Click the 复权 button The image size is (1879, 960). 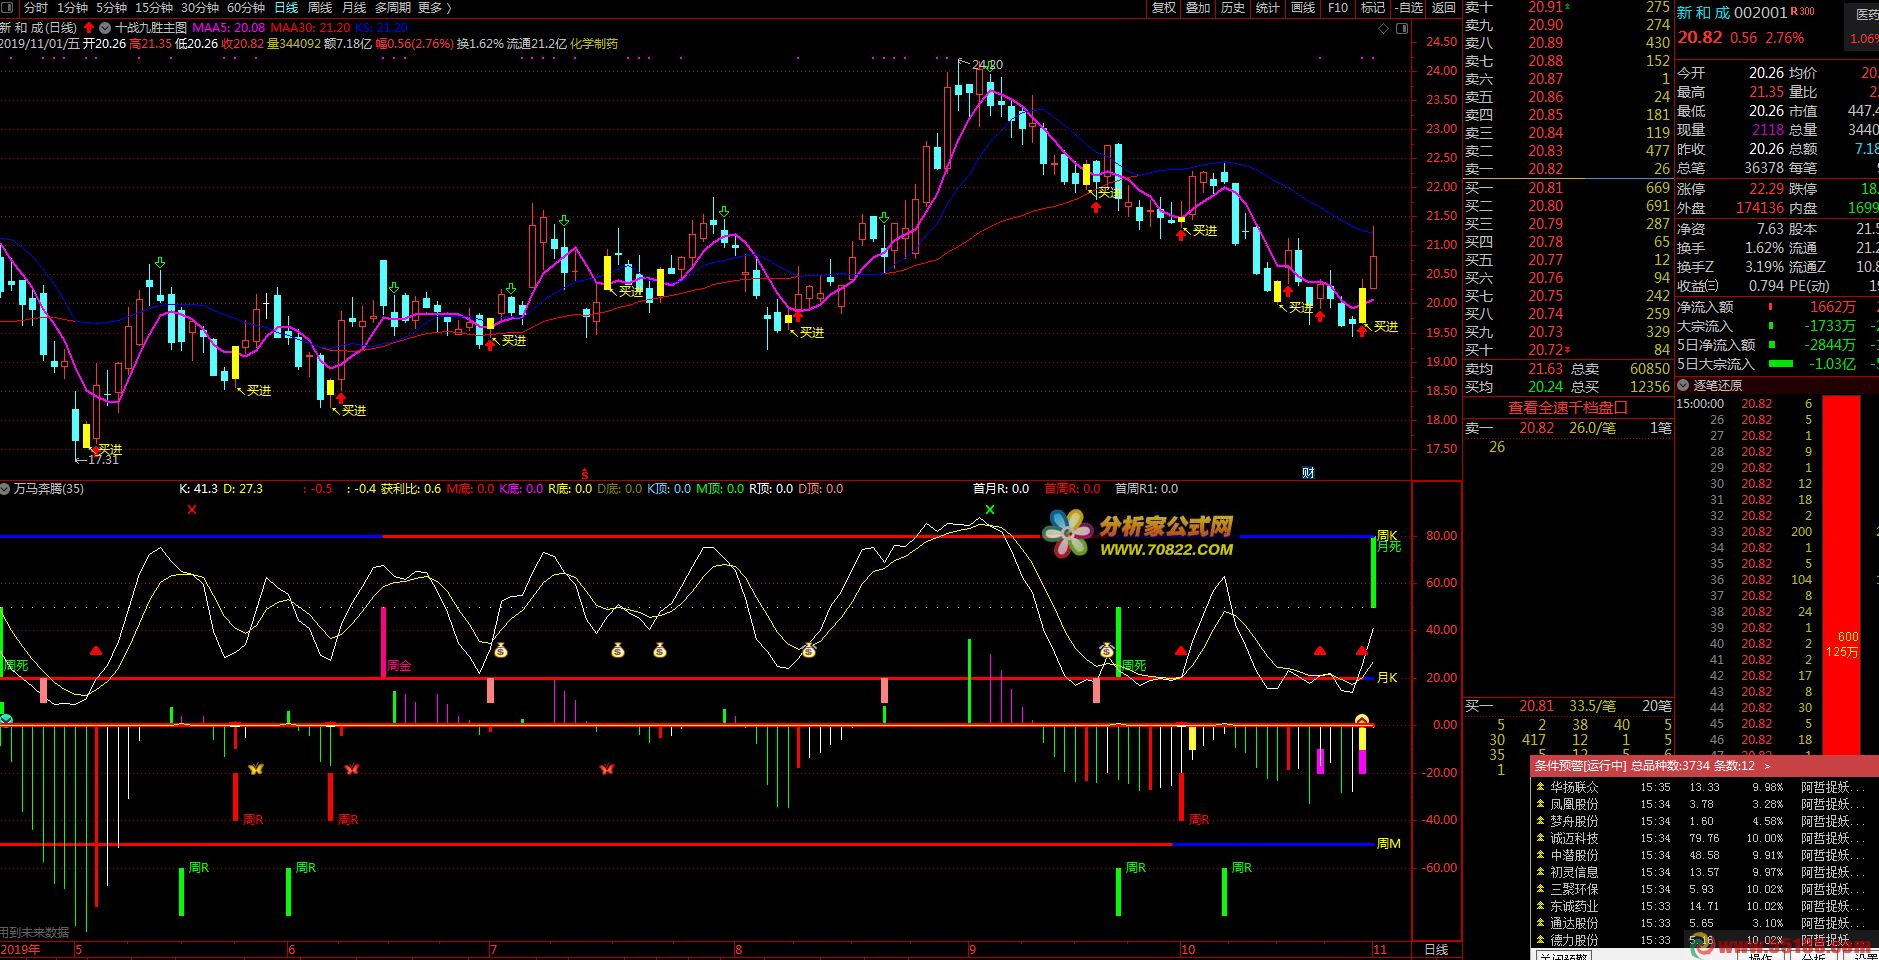tap(1164, 7)
